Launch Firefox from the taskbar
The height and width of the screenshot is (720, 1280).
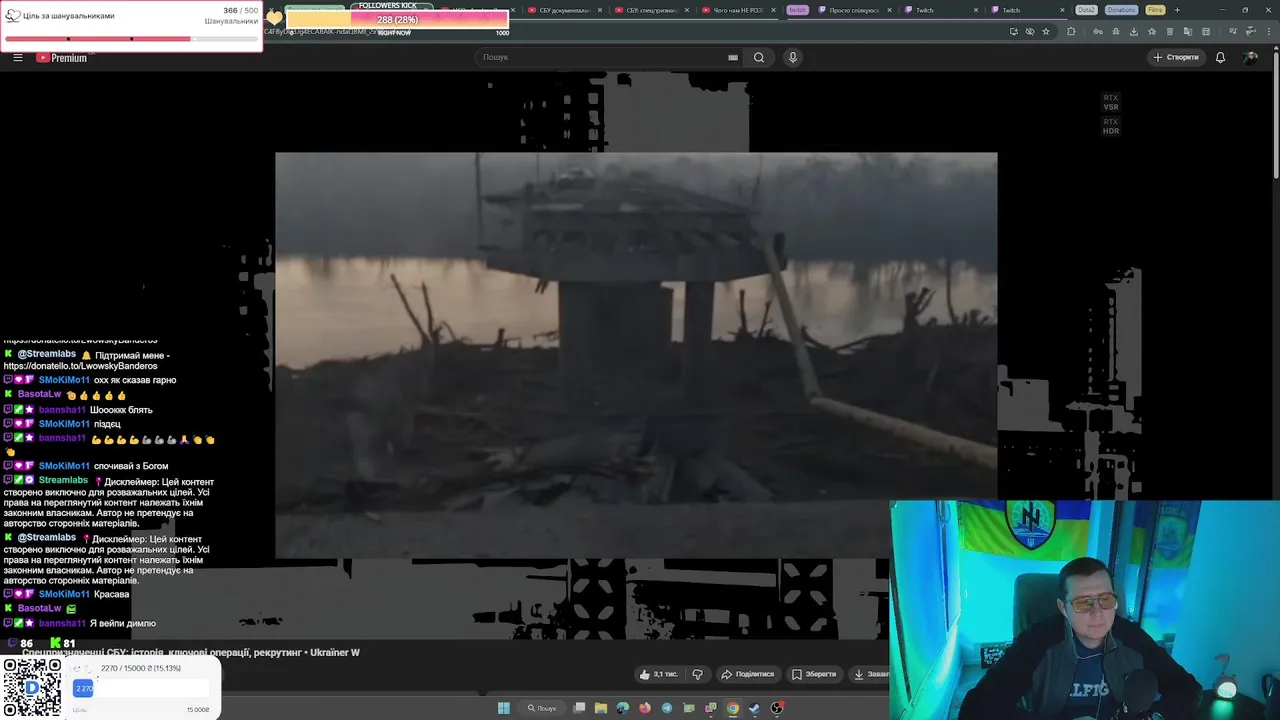point(645,708)
